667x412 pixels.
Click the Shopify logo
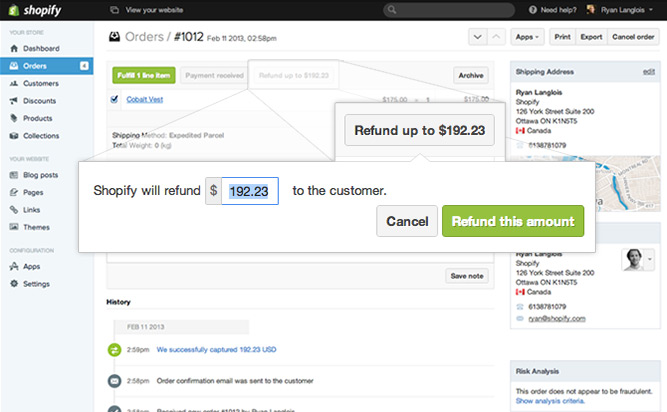(x=35, y=10)
